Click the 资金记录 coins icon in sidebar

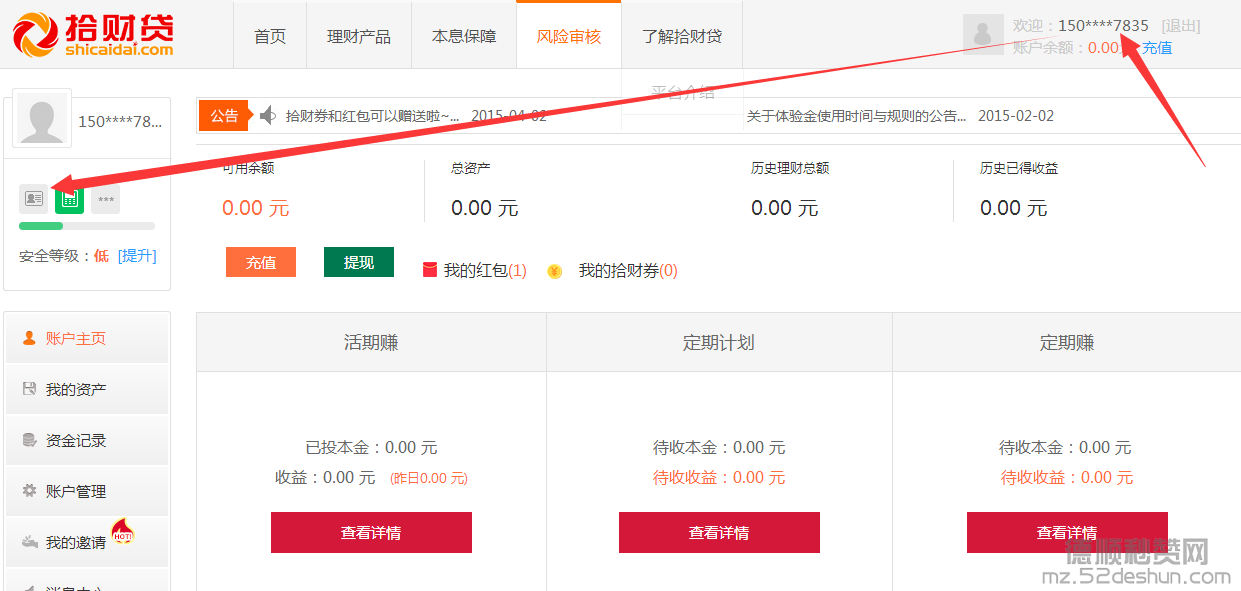click(31, 441)
